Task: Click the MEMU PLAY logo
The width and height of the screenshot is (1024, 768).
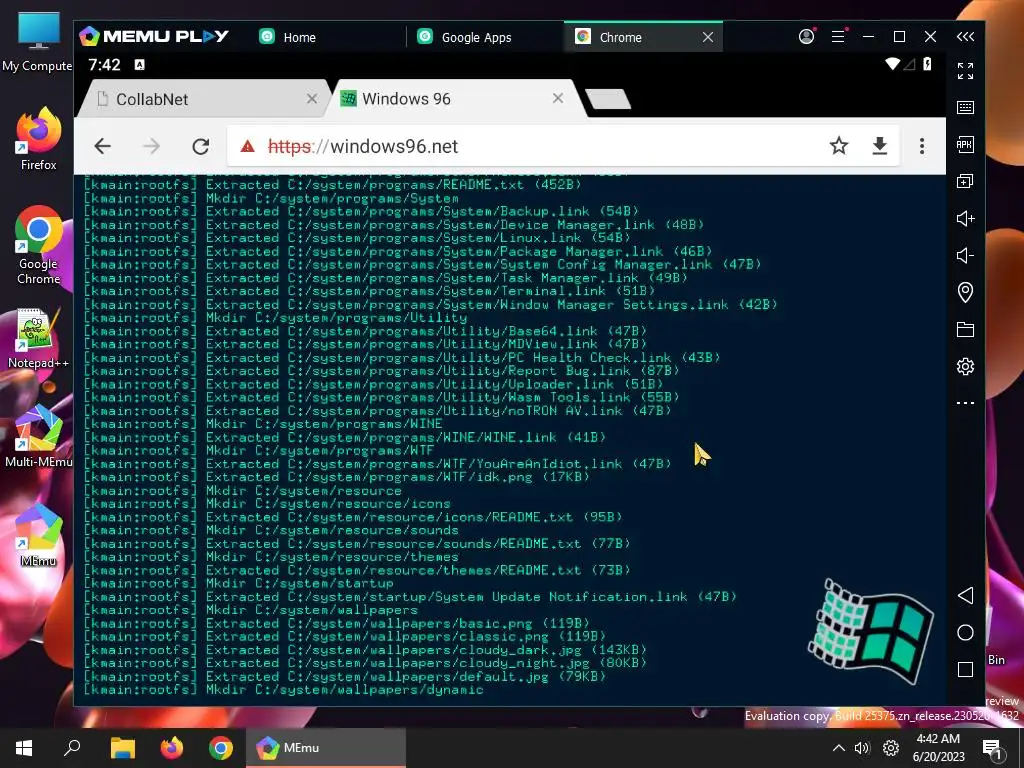Action: (x=154, y=36)
